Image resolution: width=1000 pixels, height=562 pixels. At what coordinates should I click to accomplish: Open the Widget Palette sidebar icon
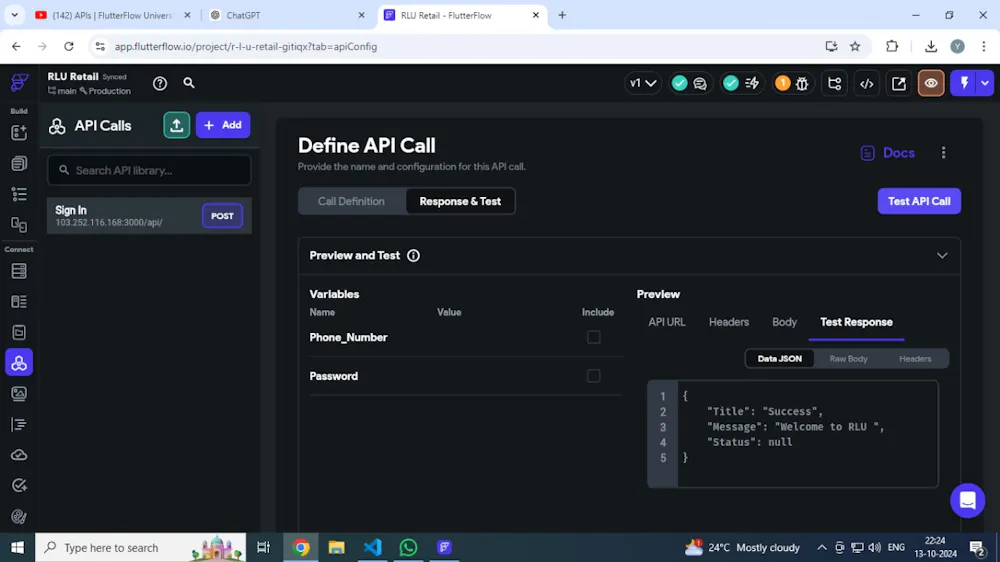pyautogui.click(x=19, y=133)
